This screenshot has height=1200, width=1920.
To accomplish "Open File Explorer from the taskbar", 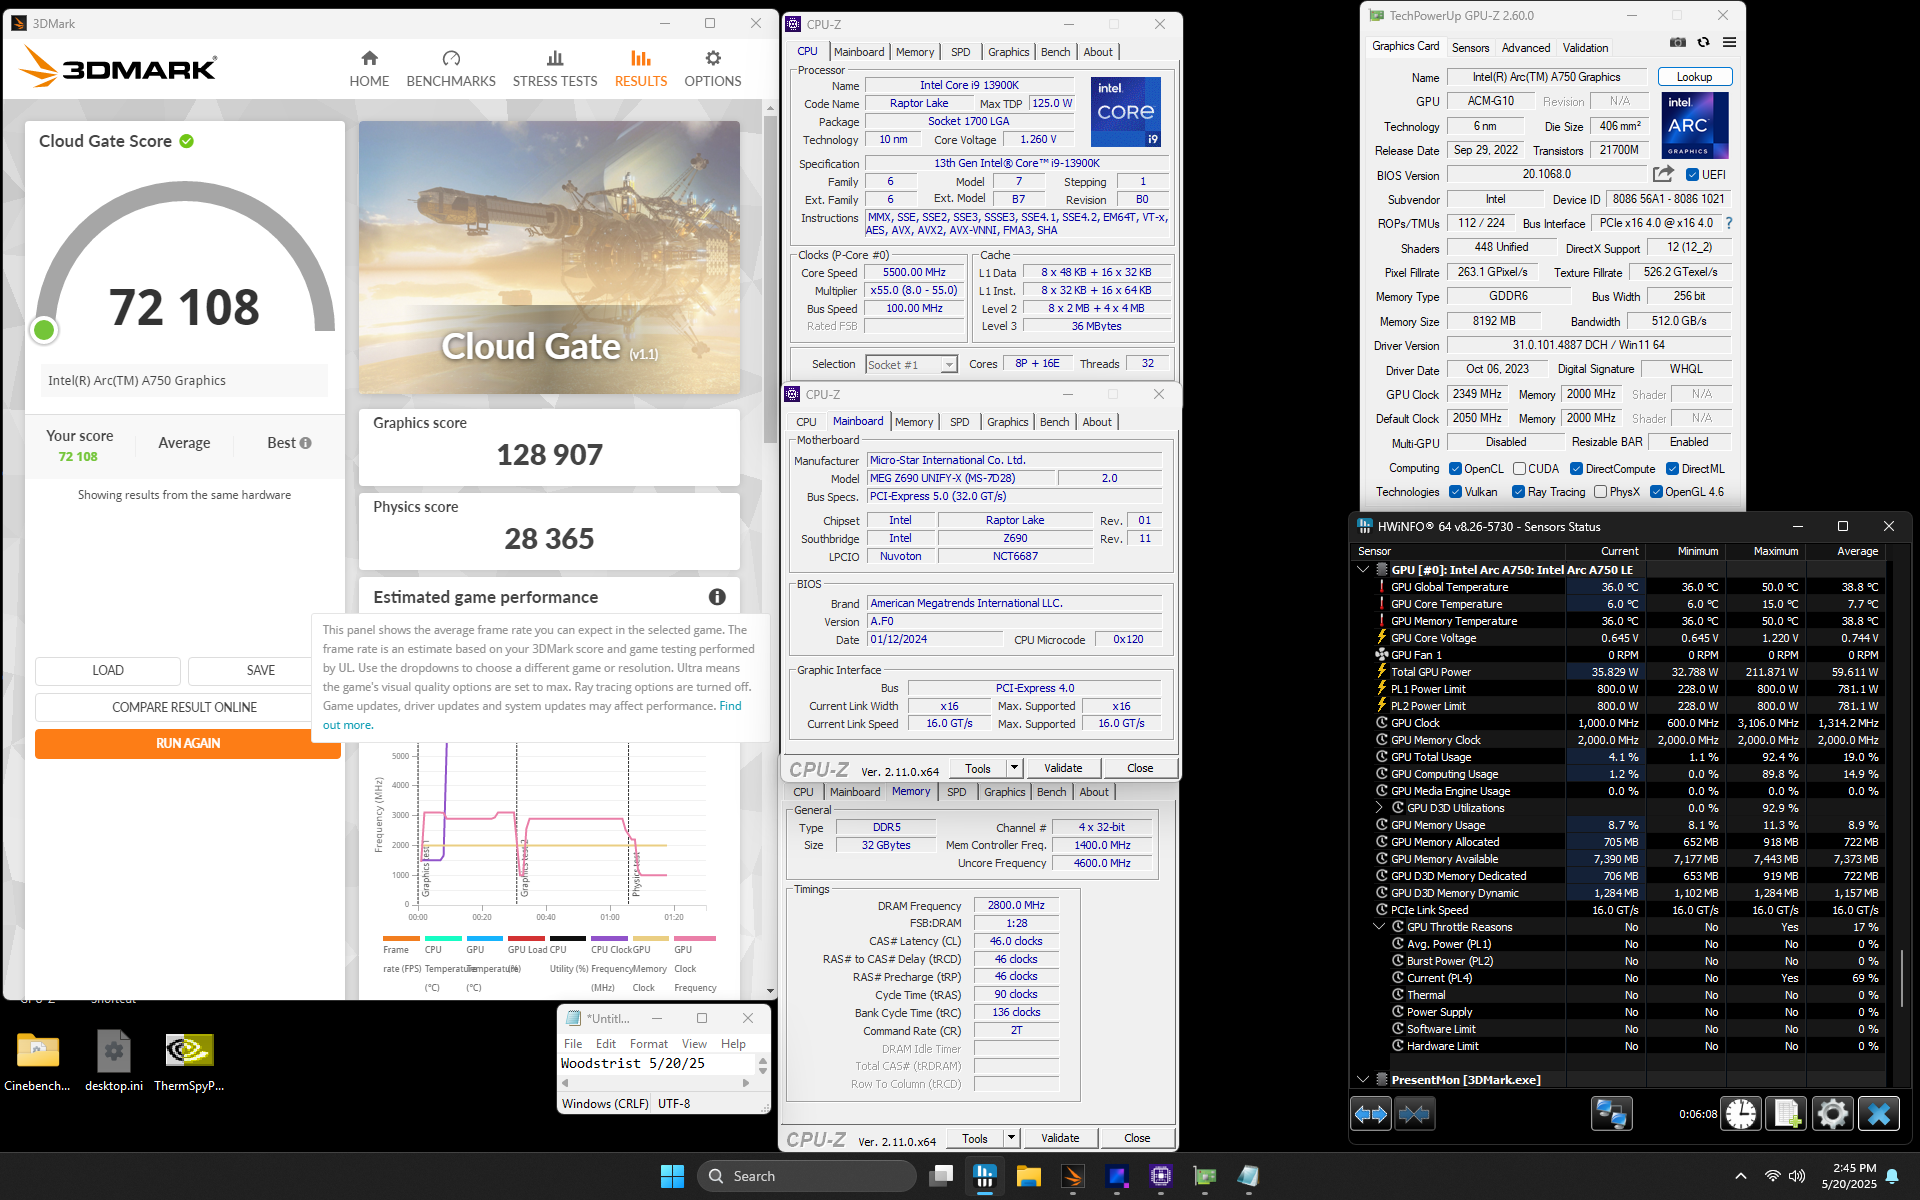I will (1029, 1176).
